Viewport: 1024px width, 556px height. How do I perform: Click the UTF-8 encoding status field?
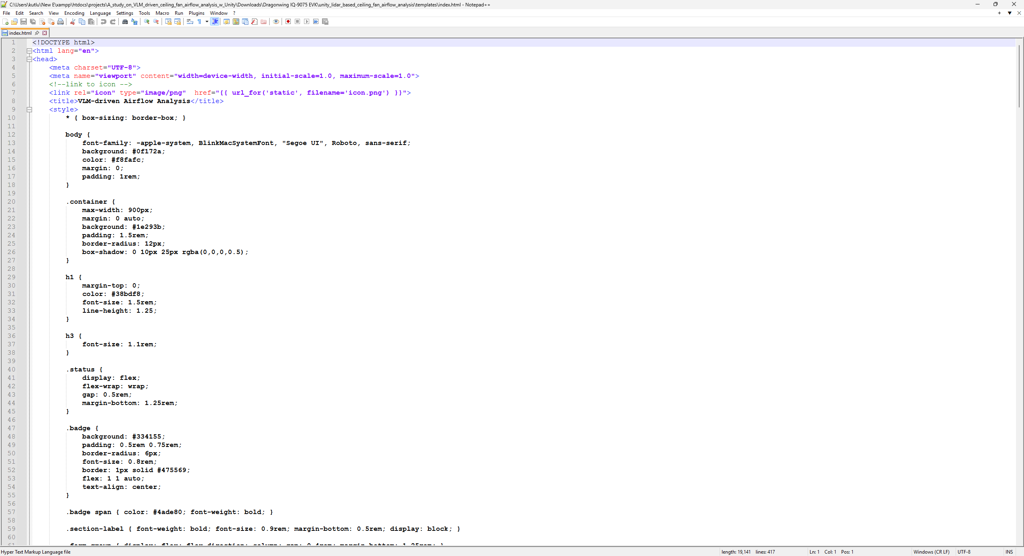pyautogui.click(x=964, y=552)
